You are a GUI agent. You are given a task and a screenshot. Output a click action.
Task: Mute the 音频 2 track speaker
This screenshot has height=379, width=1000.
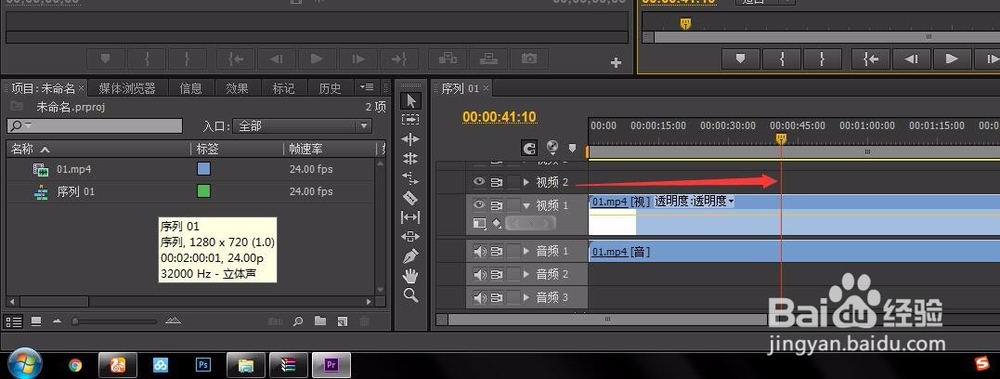click(x=480, y=274)
